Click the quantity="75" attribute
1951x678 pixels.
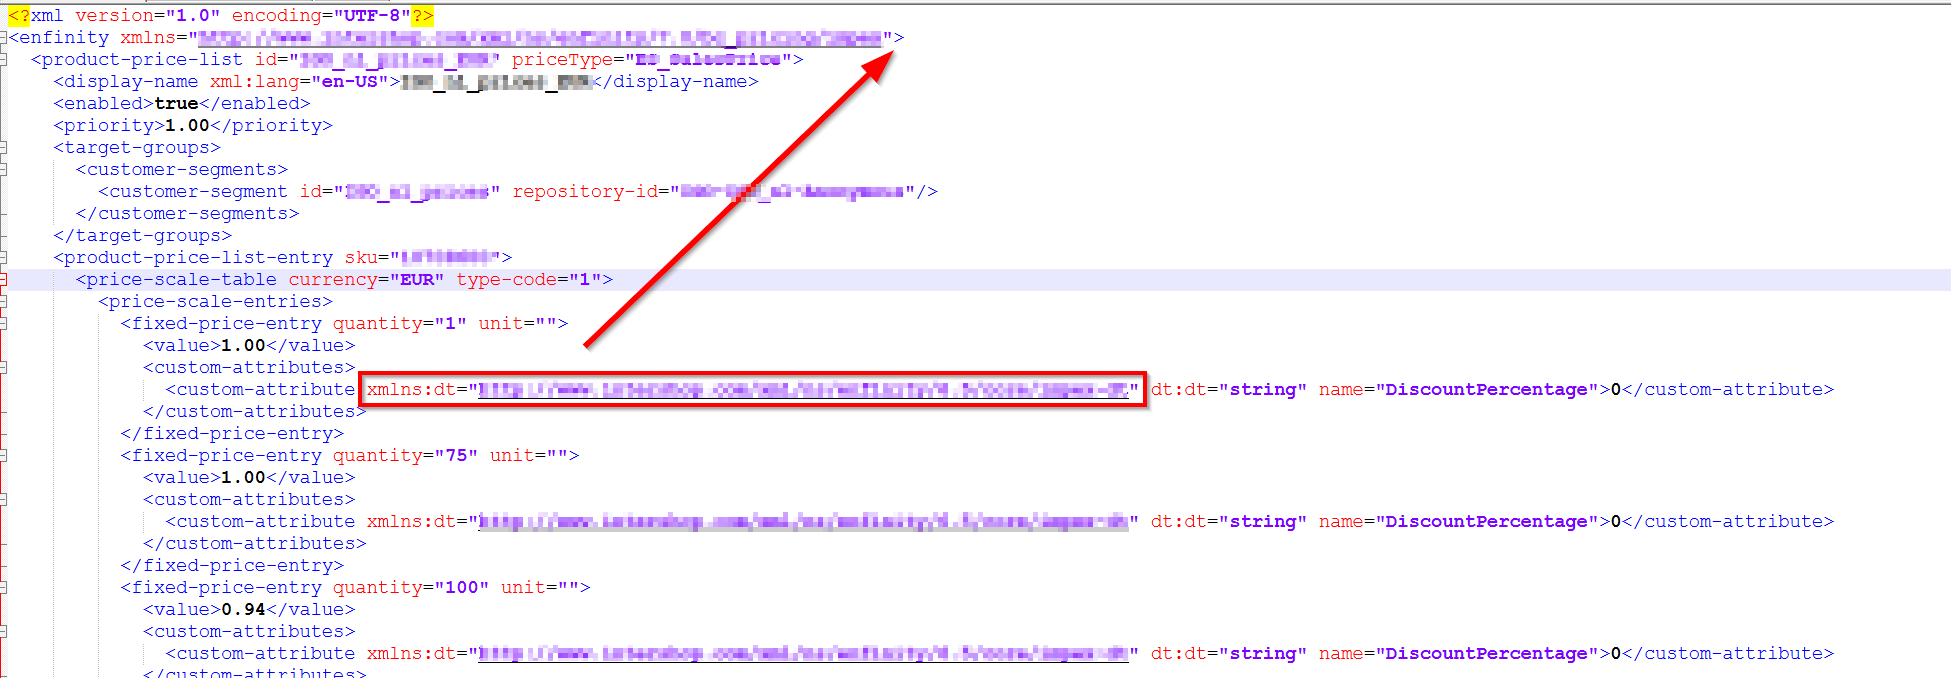[x=405, y=456]
